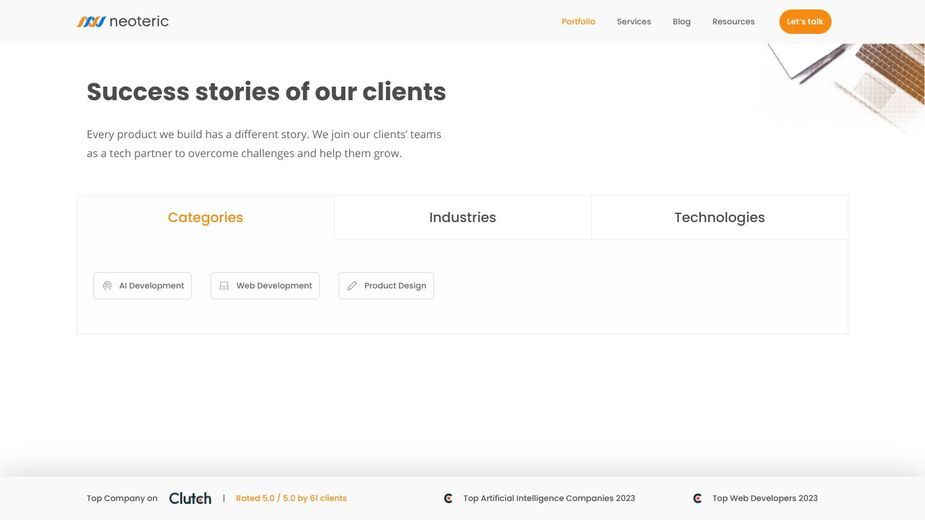Click the neoteric logo icon
The width and height of the screenshot is (925, 520).
point(91,22)
